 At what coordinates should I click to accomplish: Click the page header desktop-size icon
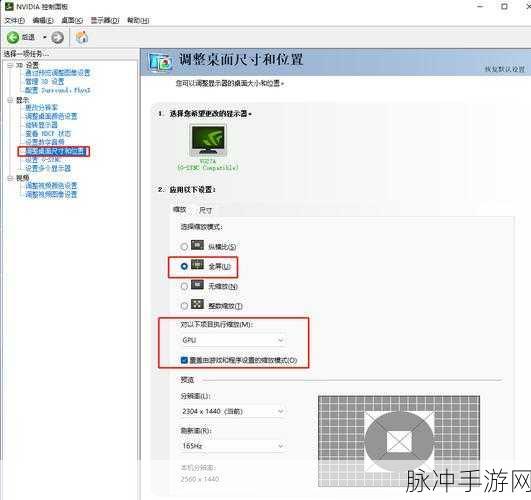click(160, 62)
